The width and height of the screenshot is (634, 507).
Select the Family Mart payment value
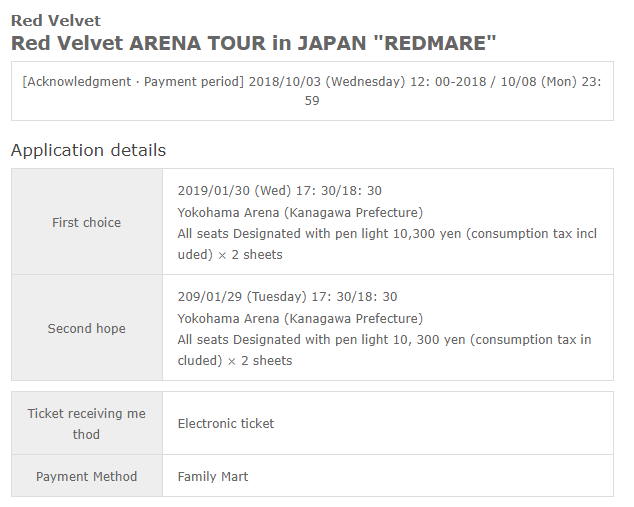pyautogui.click(x=213, y=476)
